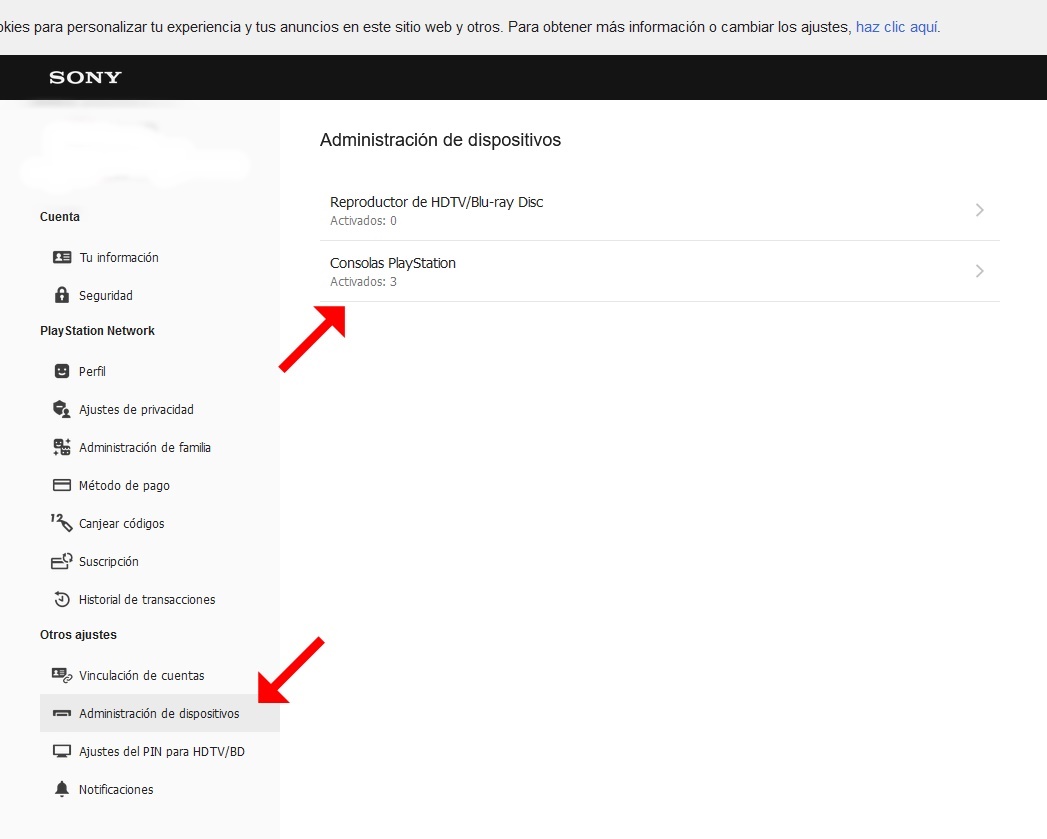
Task: Open Consolas PlayStation device list
Action: coord(660,271)
